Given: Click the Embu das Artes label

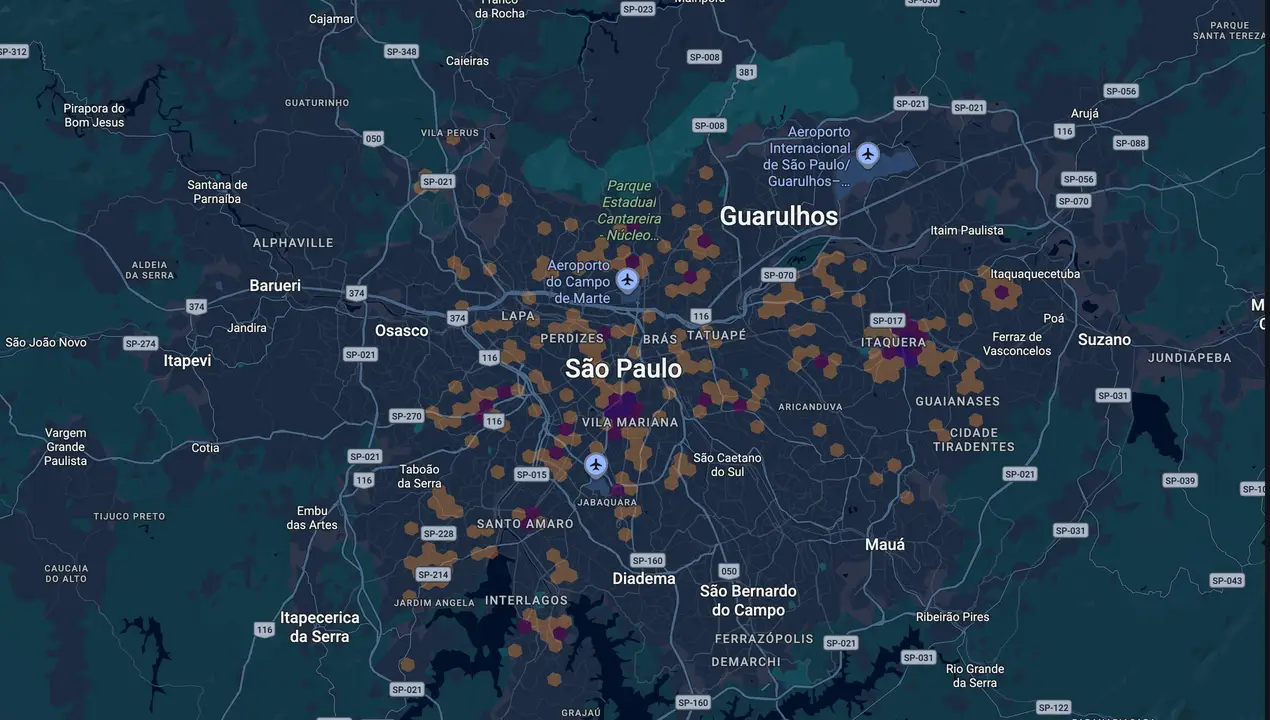Looking at the screenshot, I should pos(312,518).
